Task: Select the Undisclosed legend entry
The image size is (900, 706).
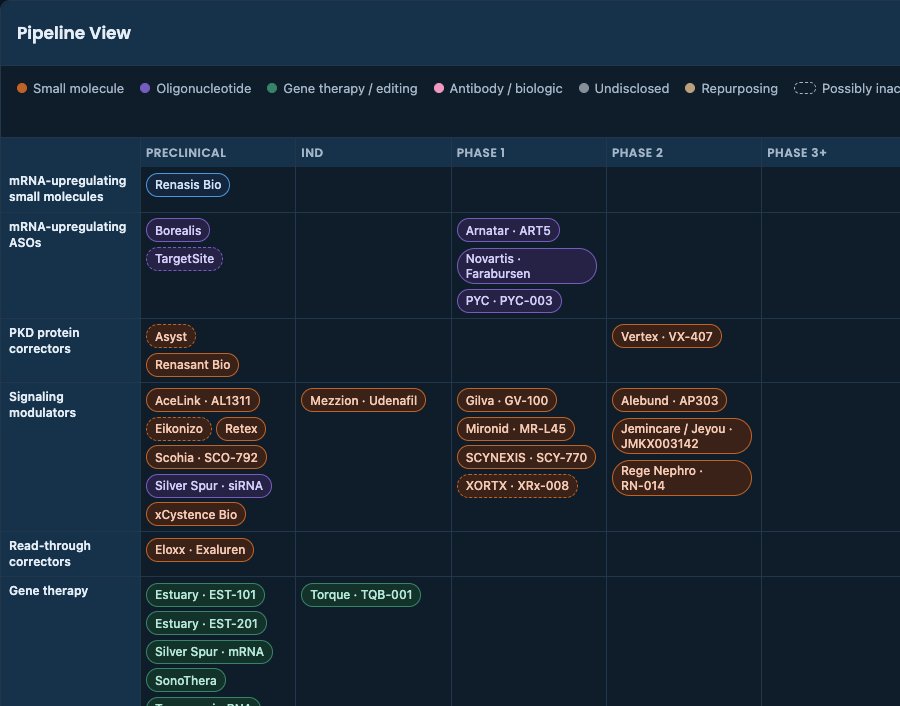Action: click(624, 88)
